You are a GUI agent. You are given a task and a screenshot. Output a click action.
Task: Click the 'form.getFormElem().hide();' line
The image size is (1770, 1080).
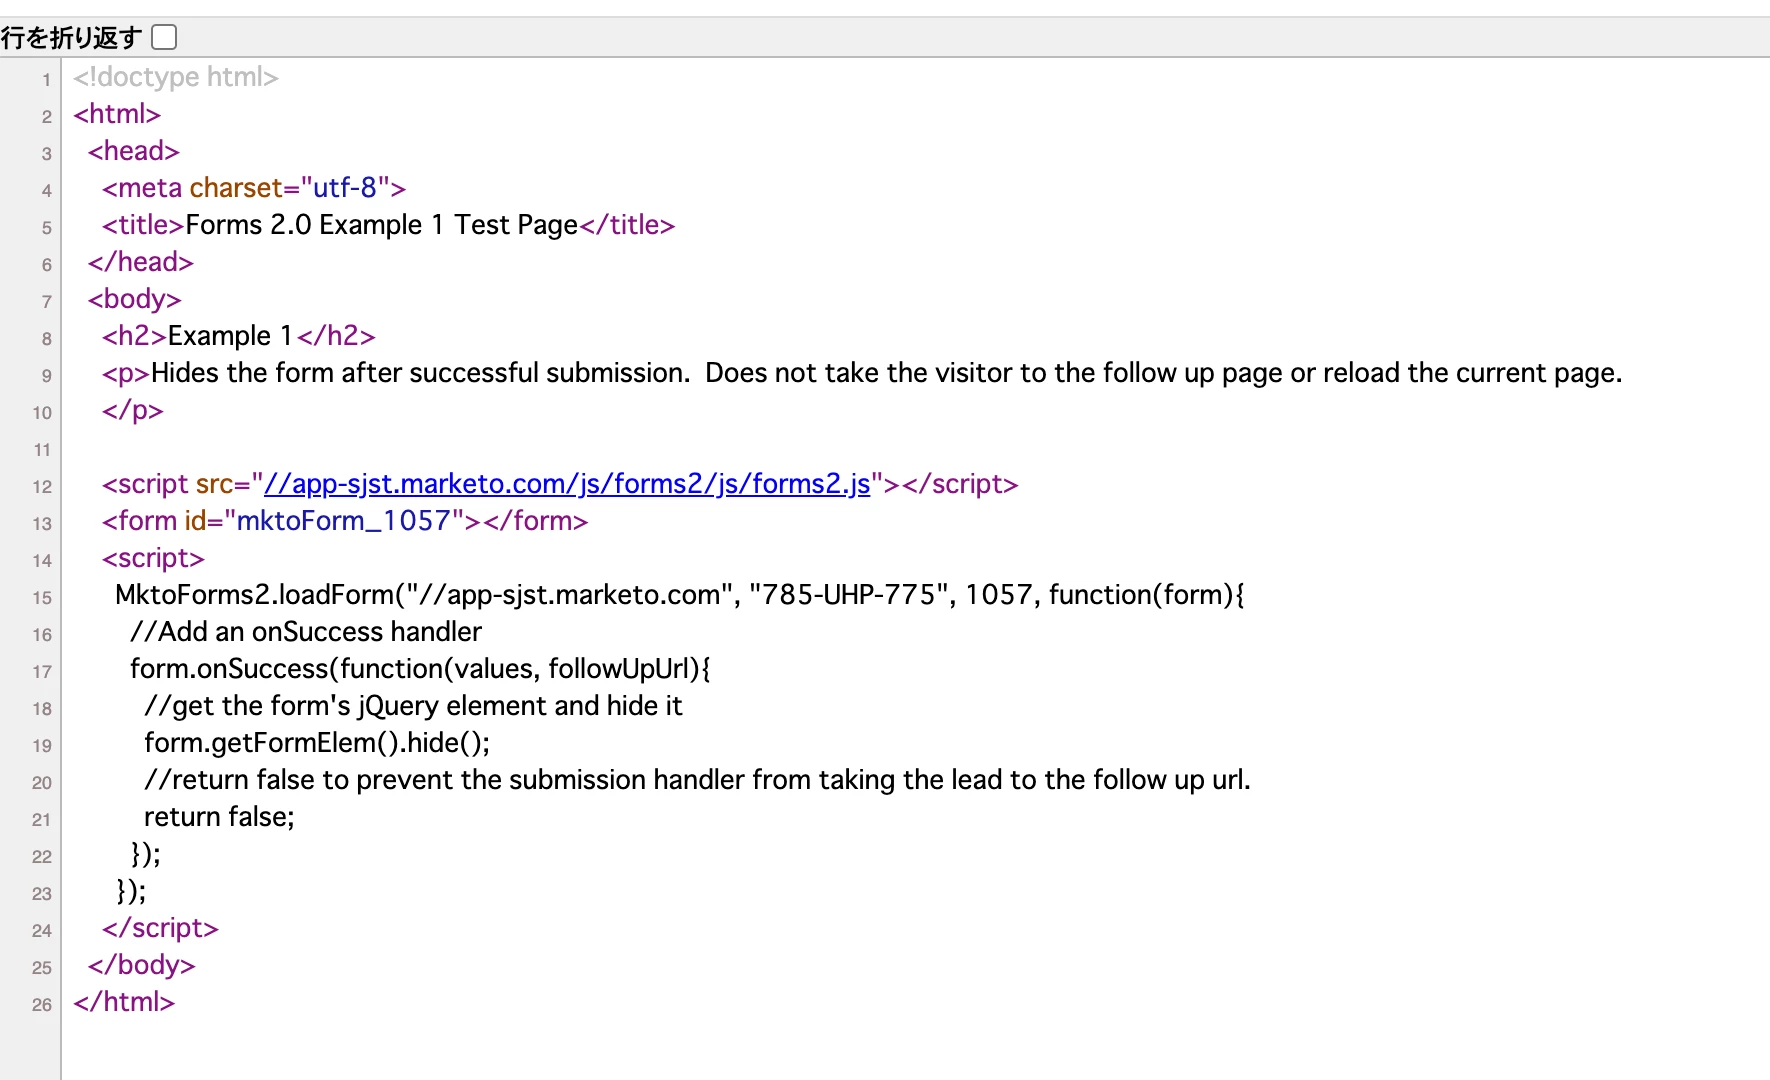(x=317, y=743)
